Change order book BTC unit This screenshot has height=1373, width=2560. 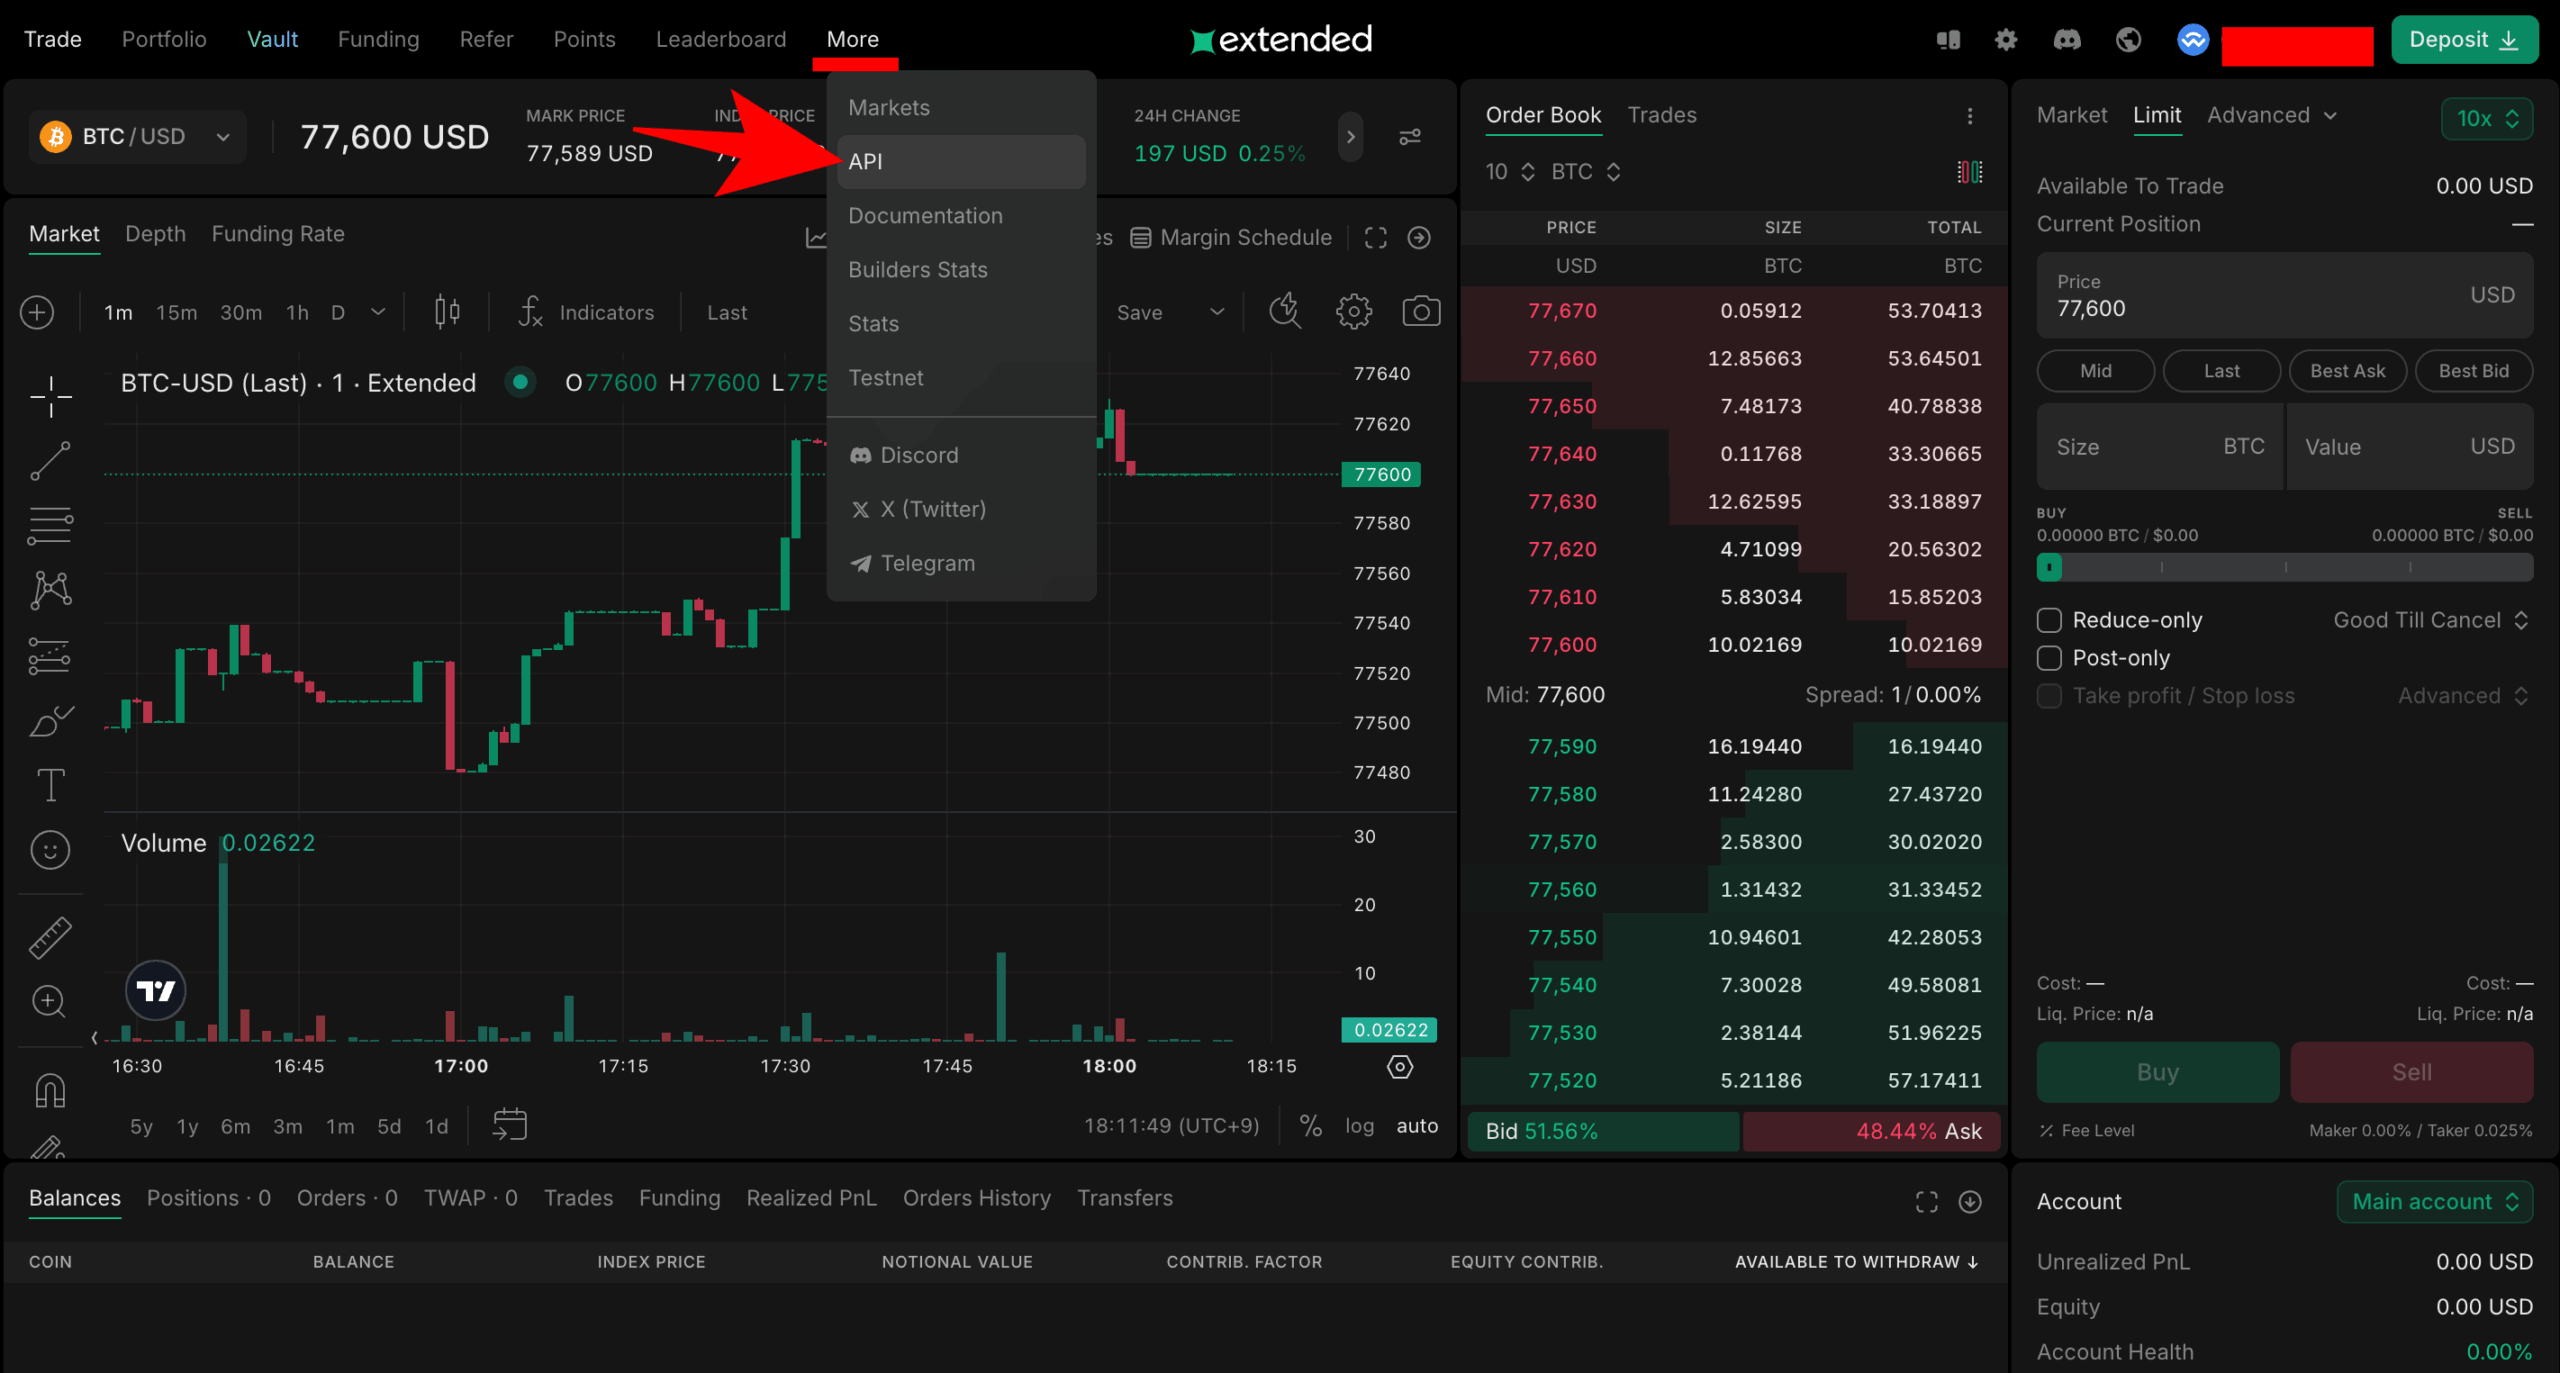[x=1586, y=172]
